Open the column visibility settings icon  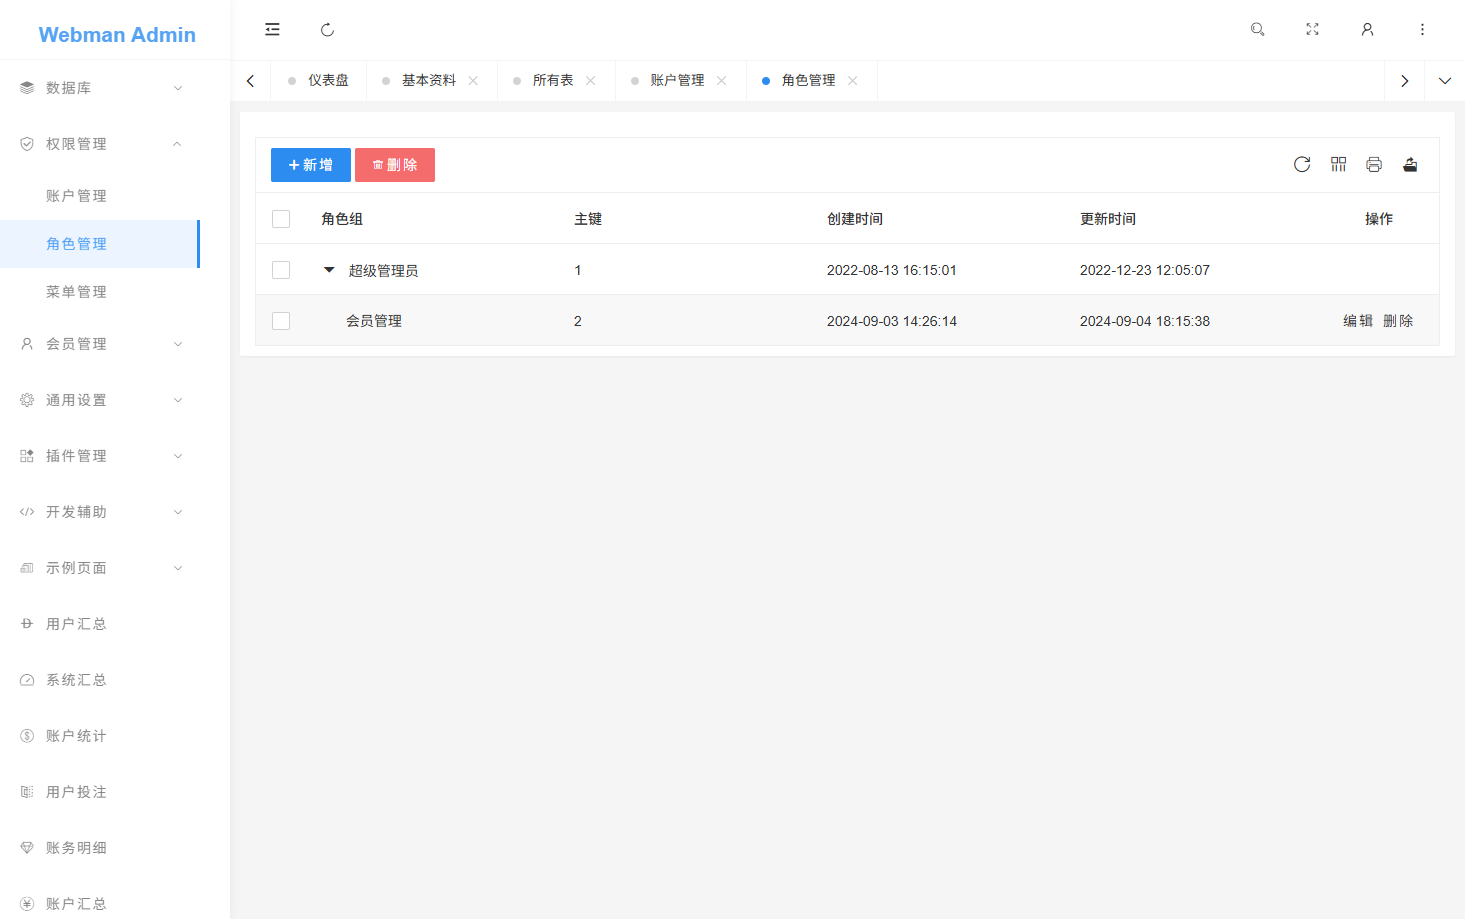pos(1338,164)
